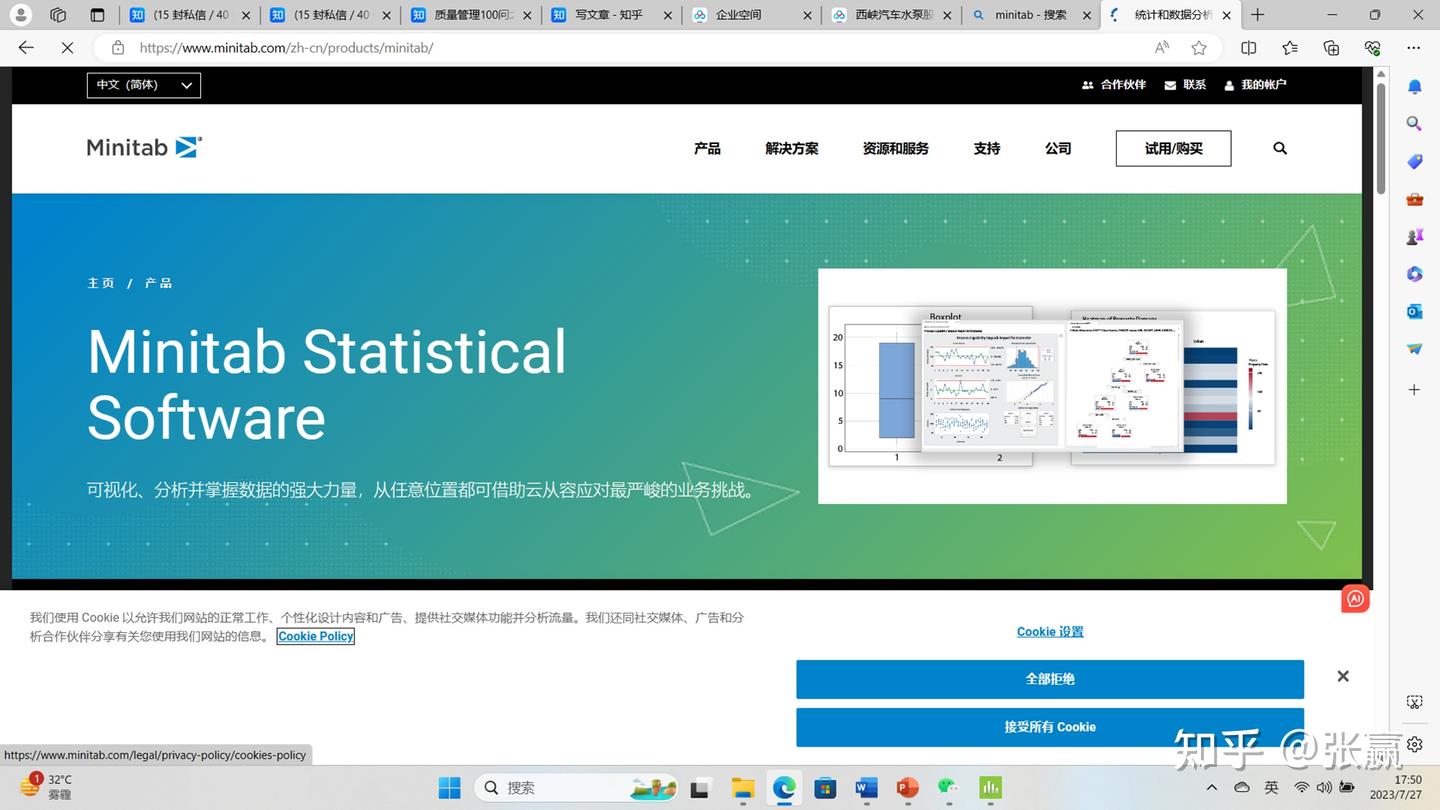This screenshot has width=1440, height=810.
Task: Open the shopping assistant sidebar icon
Action: [x=1414, y=161]
